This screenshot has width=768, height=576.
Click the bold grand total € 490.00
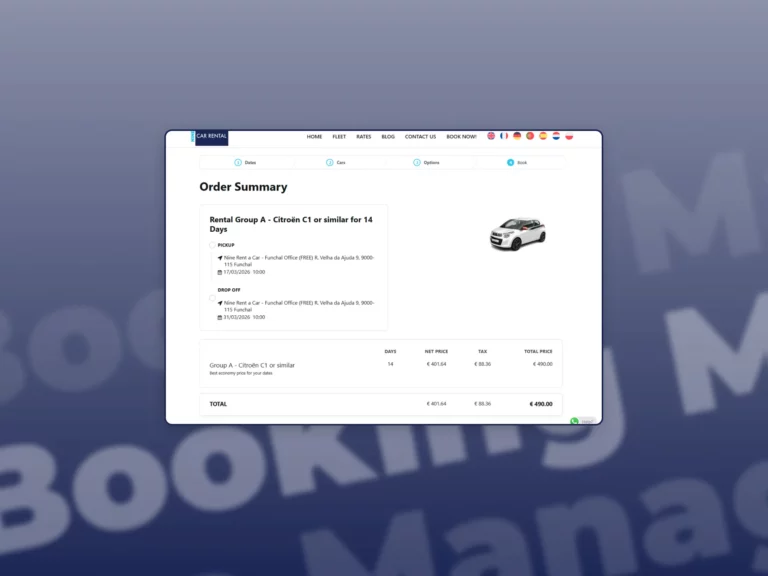[541, 404]
